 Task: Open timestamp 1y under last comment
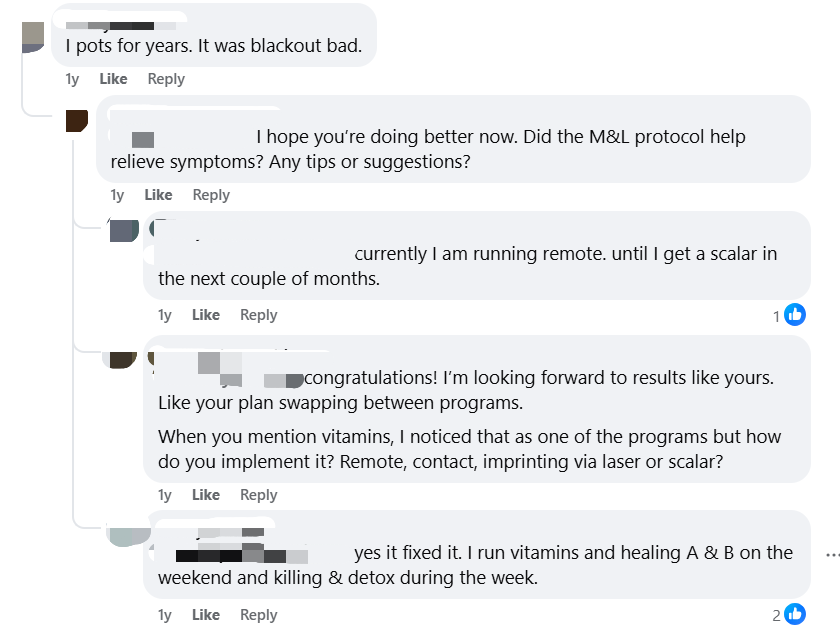(164, 615)
